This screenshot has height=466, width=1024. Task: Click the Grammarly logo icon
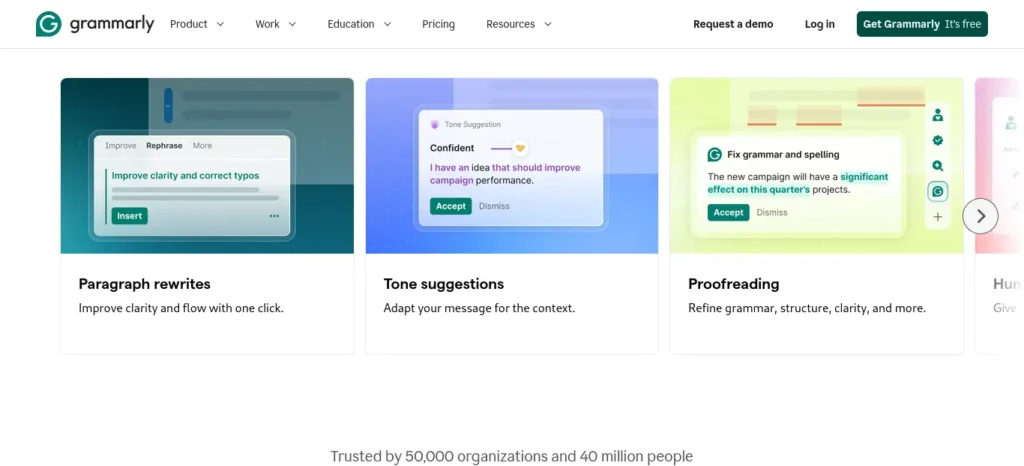pyautogui.click(x=48, y=24)
